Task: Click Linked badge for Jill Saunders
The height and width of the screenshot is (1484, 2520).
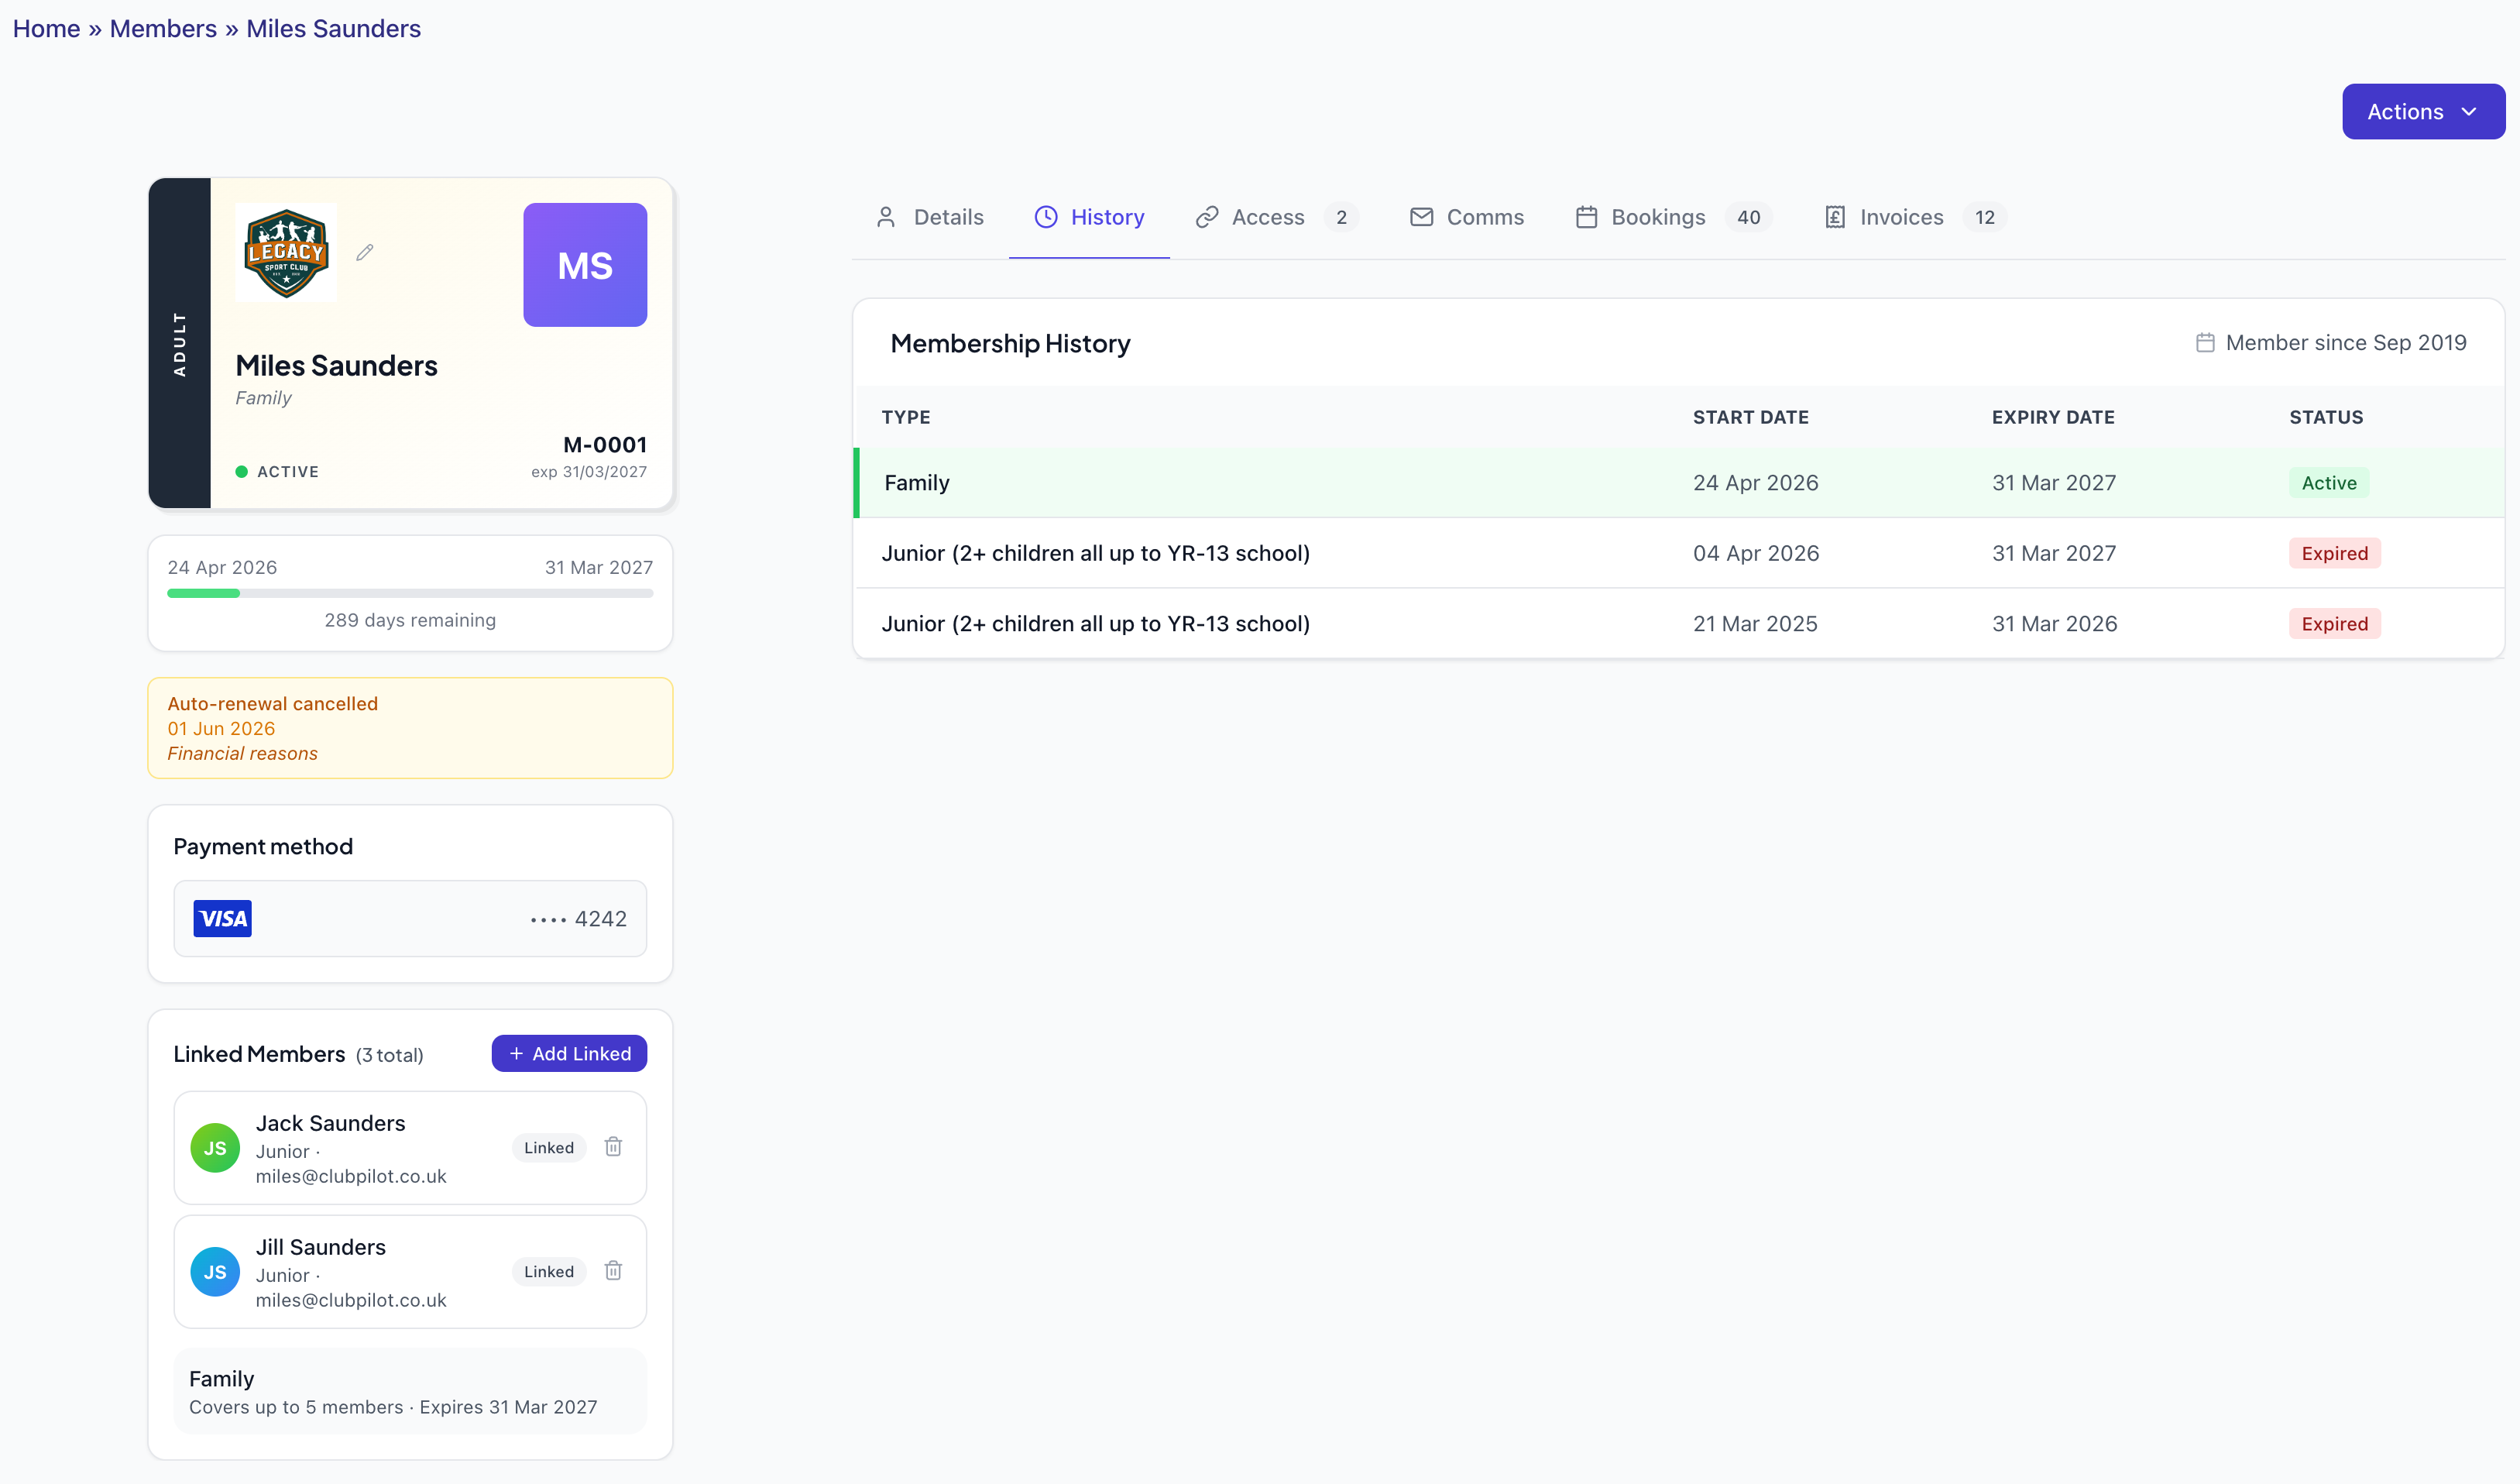Action: pyautogui.click(x=549, y=1271)
